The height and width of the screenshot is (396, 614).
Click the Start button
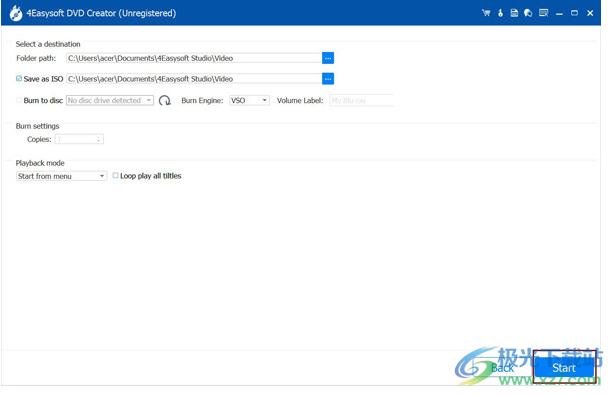click(x=564, y=368)
